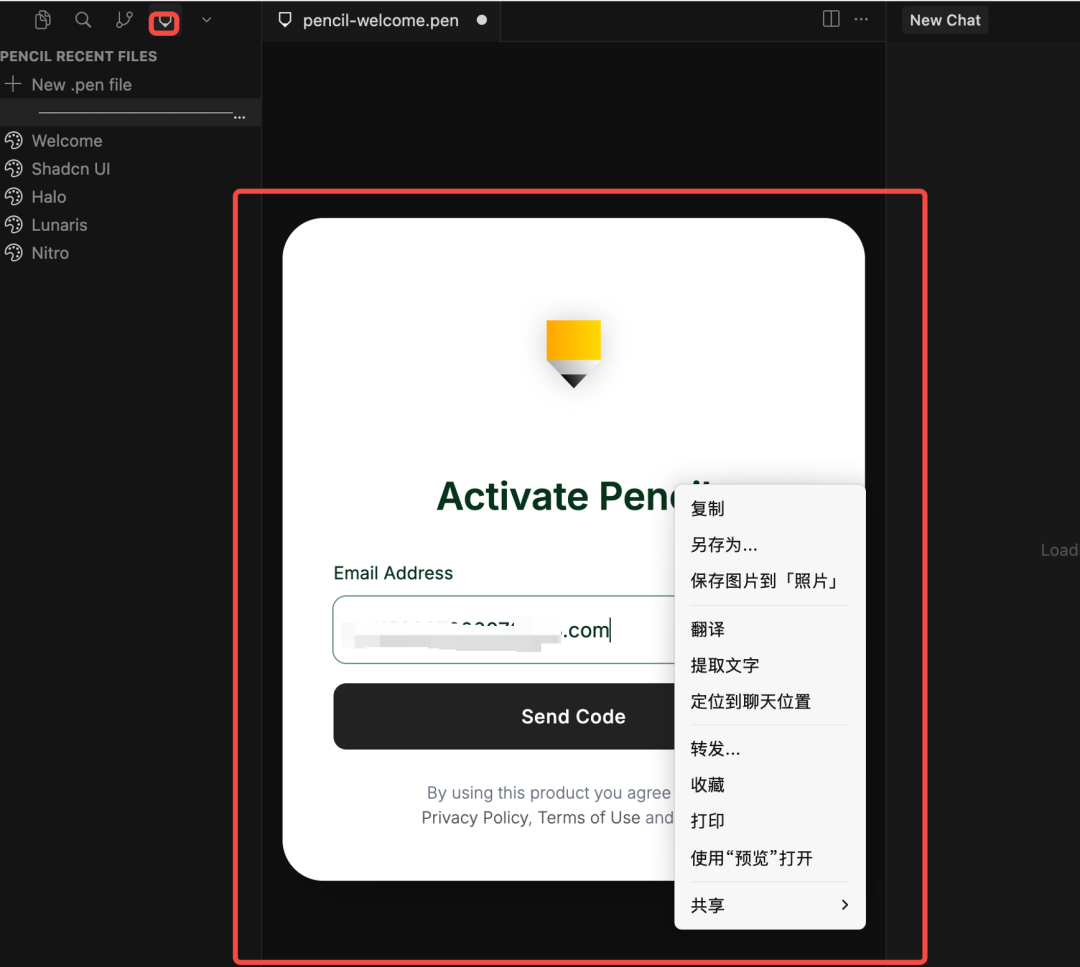Open the Shadcn UI template
This screenshot has height=967, width=1080.
coord(70,169)
